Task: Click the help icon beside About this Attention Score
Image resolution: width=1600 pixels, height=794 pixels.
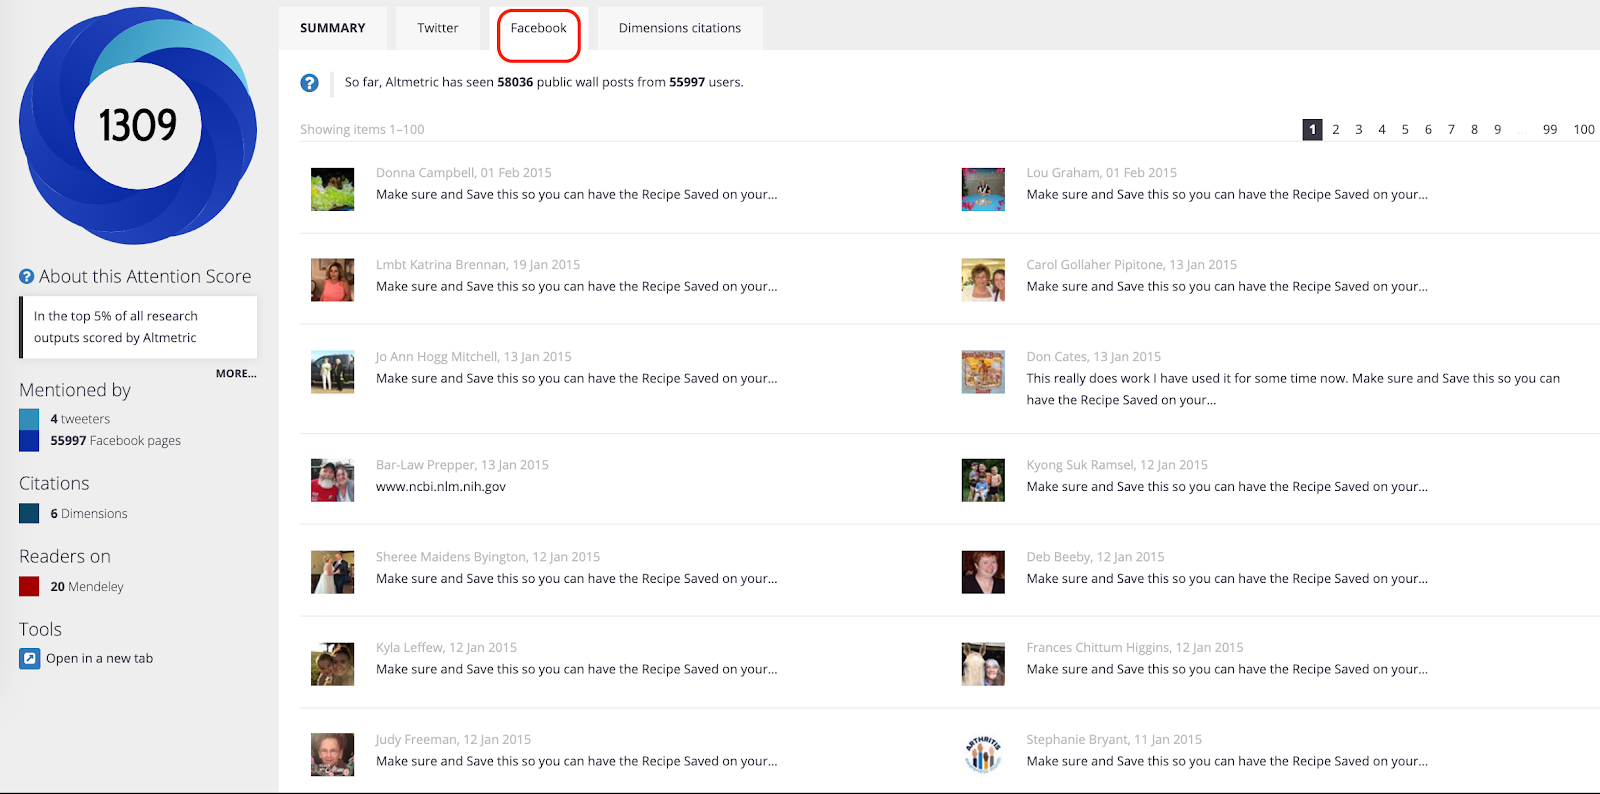Action: tap(27, 277)
